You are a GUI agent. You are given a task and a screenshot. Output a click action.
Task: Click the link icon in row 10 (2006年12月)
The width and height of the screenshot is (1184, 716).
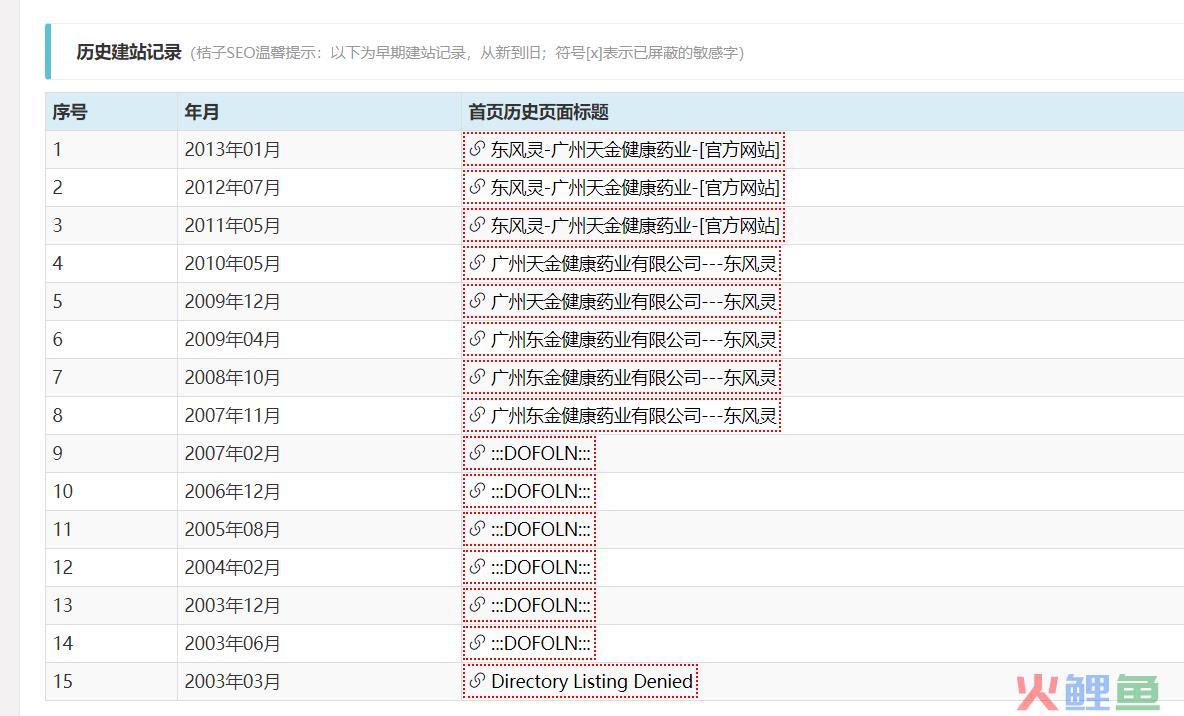pyautogui.click(x=476, y=490)
